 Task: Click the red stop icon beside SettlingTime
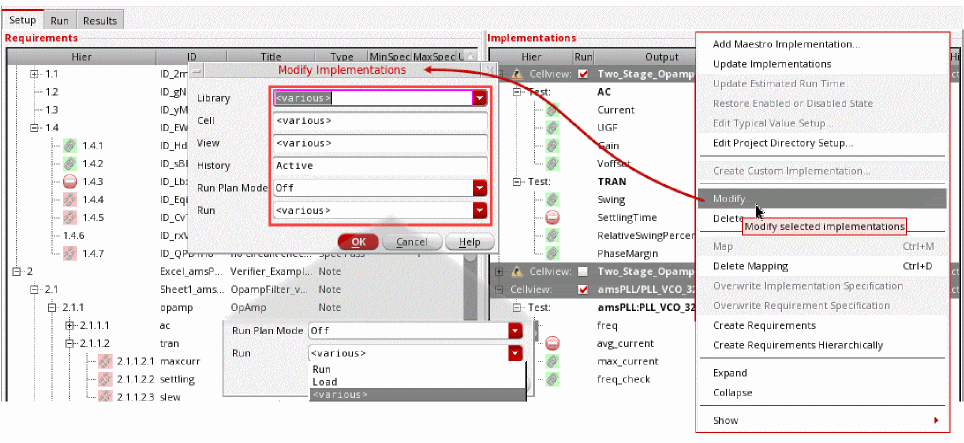tap(552, 217)
